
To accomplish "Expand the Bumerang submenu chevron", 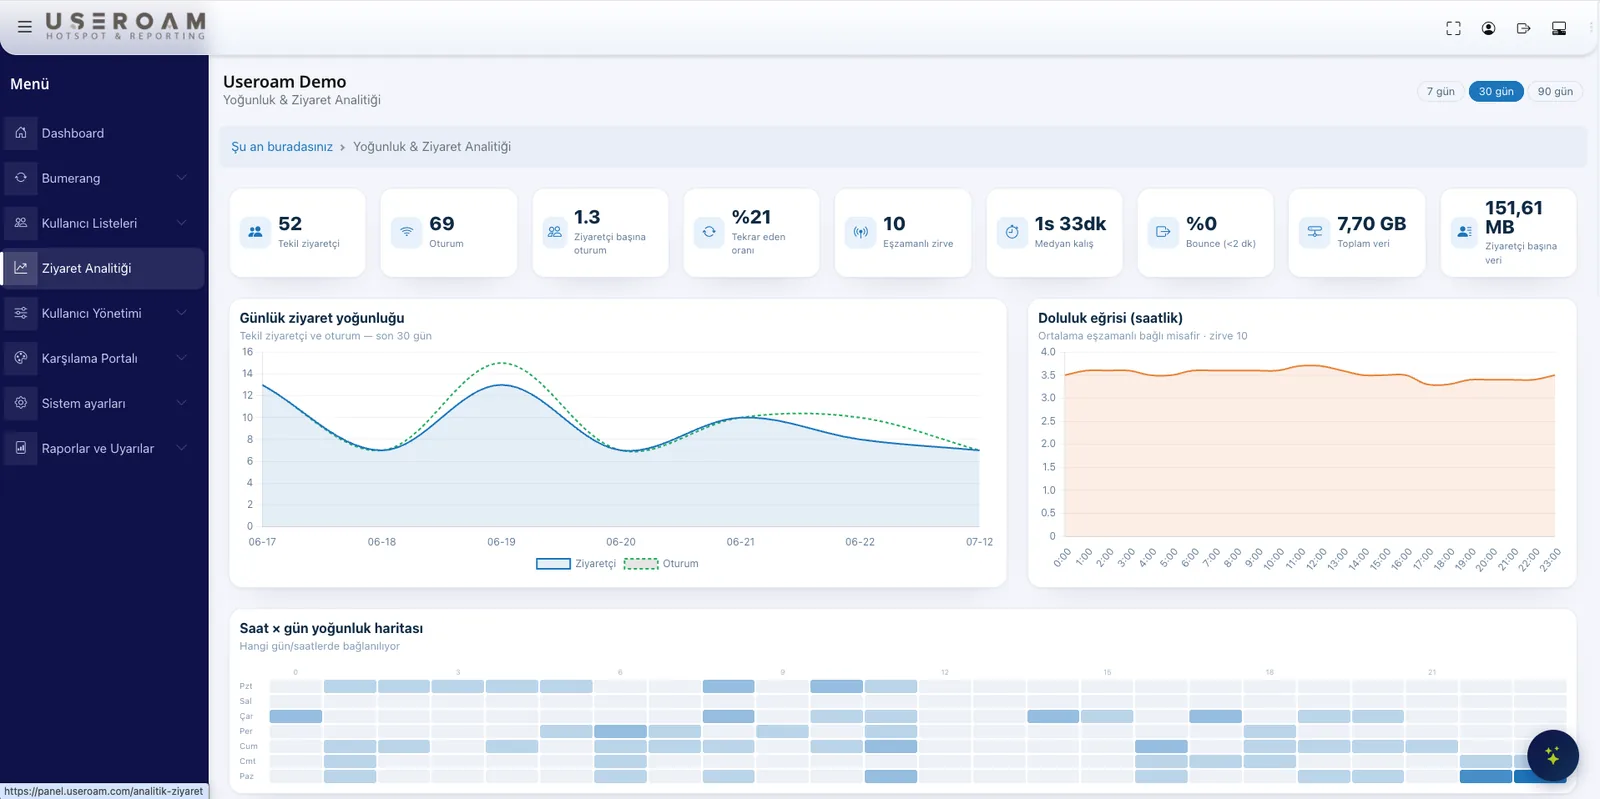I will click(x=182, y=178).
